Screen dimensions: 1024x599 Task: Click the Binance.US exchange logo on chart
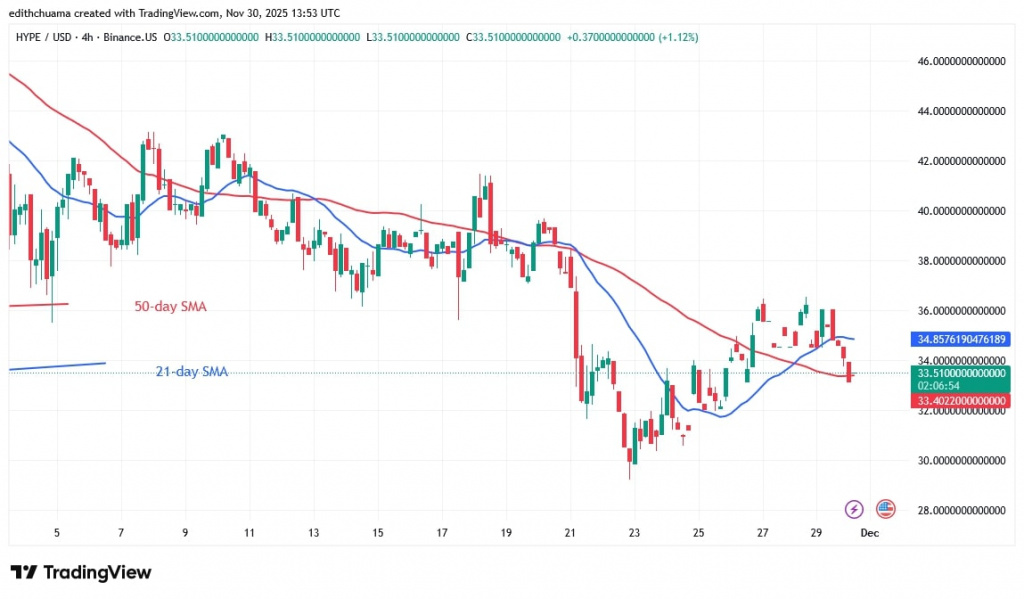(884, 510)
